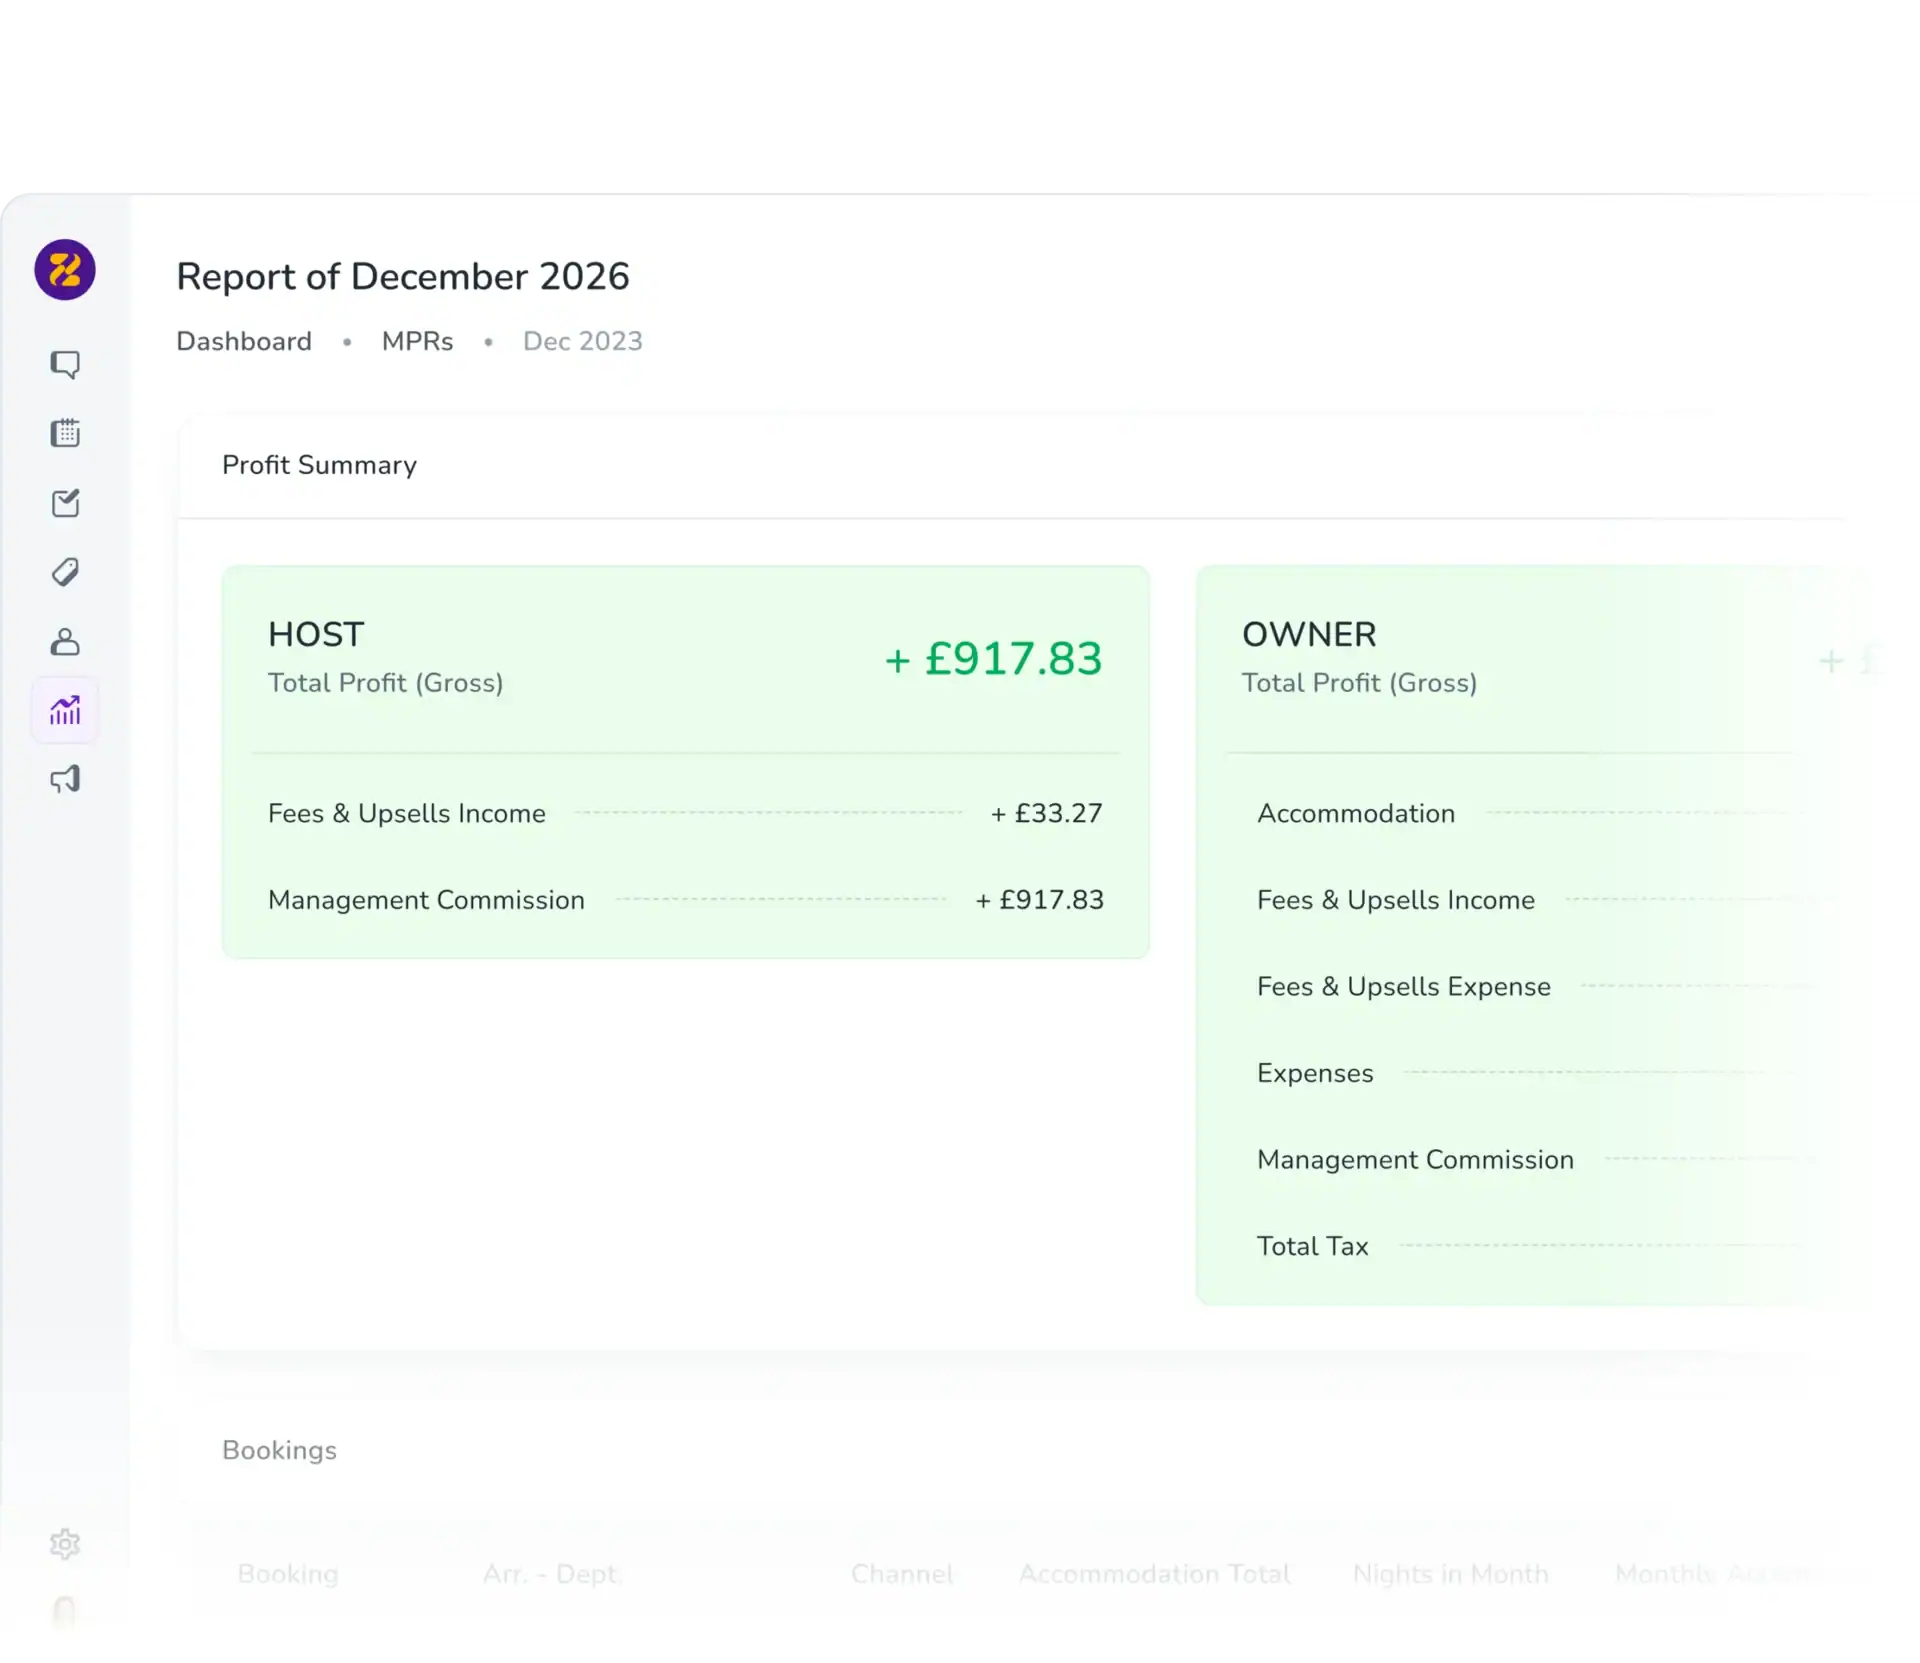Open the megaphone marketing sidebar icon
Screen dimensions: 1920x1663
65,779
